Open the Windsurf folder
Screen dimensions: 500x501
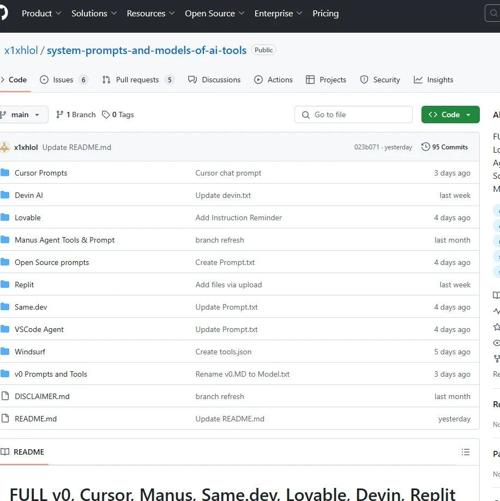(x=30, y=352)
